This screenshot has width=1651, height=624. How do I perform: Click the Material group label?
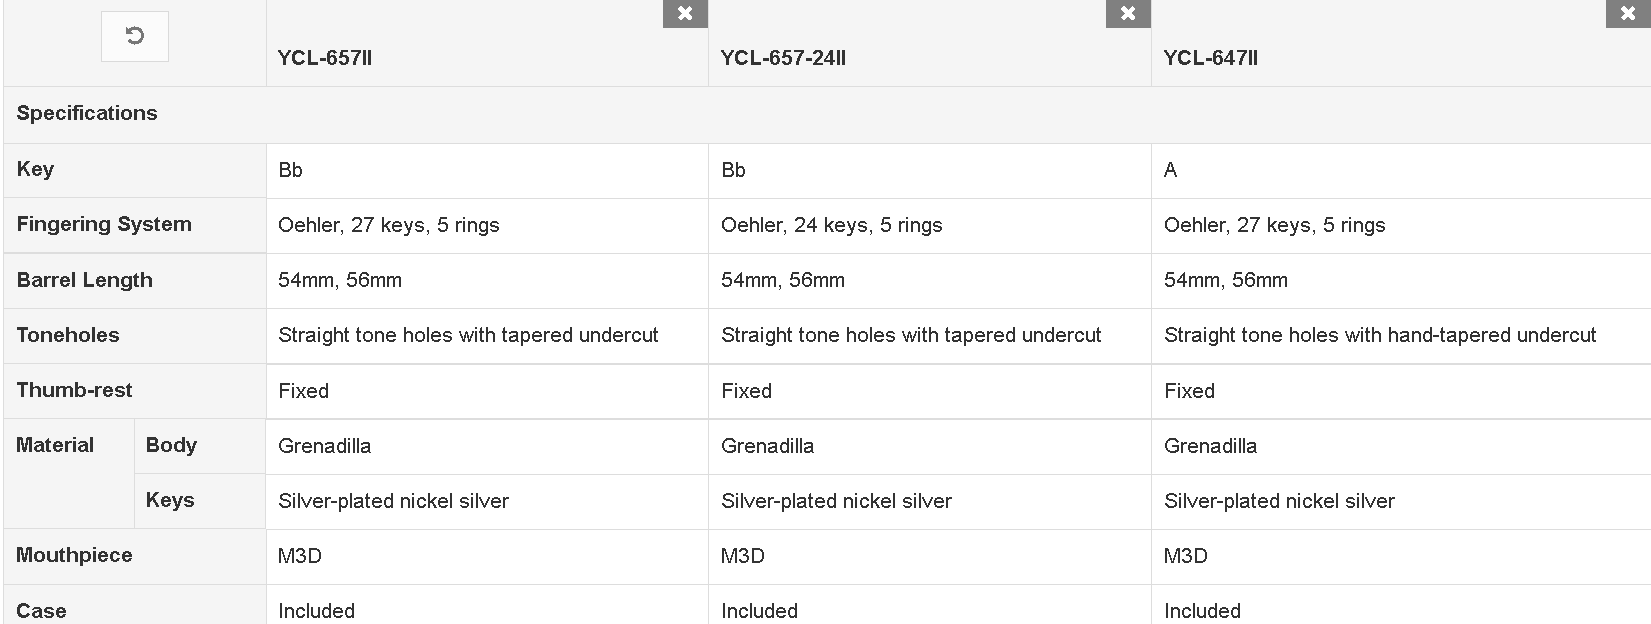(x=55, y=445)
